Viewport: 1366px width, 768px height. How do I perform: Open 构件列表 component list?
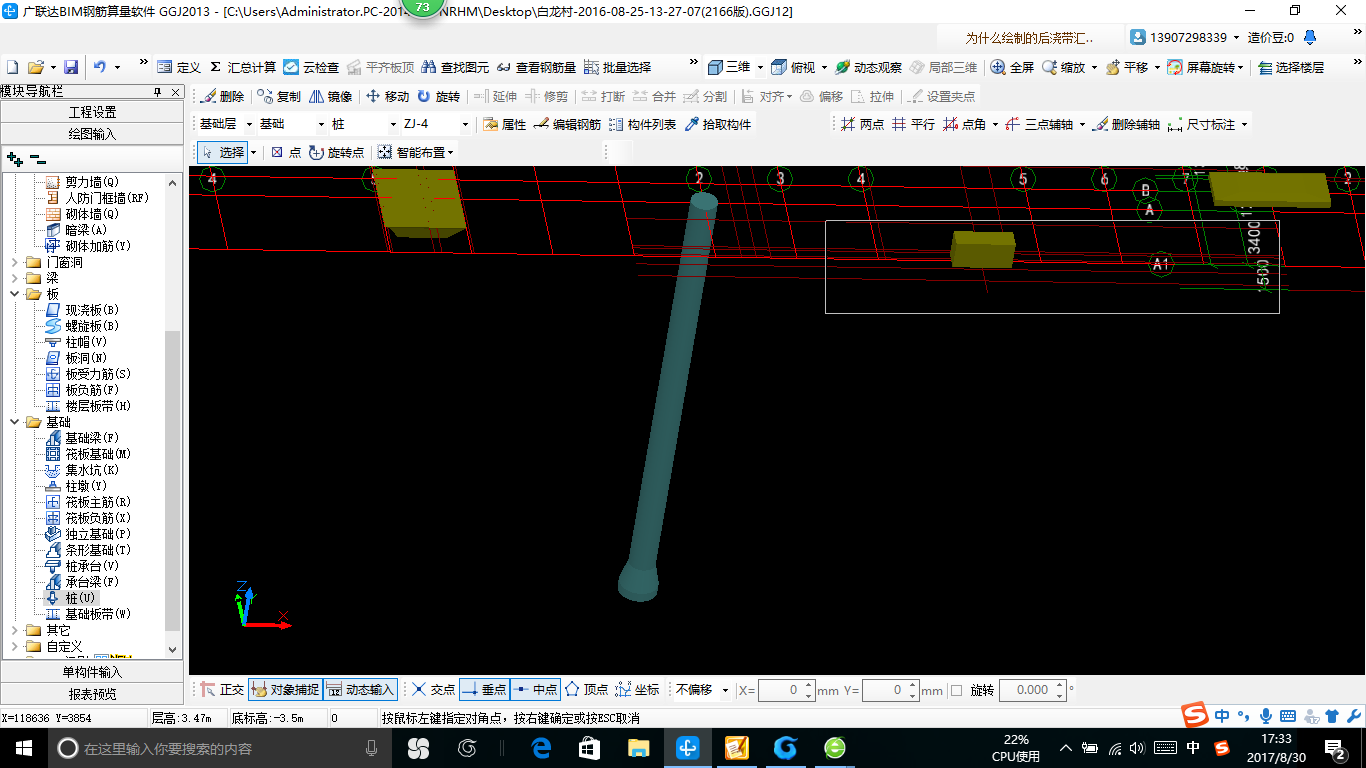pyautogui.click(x=641, y=124)
